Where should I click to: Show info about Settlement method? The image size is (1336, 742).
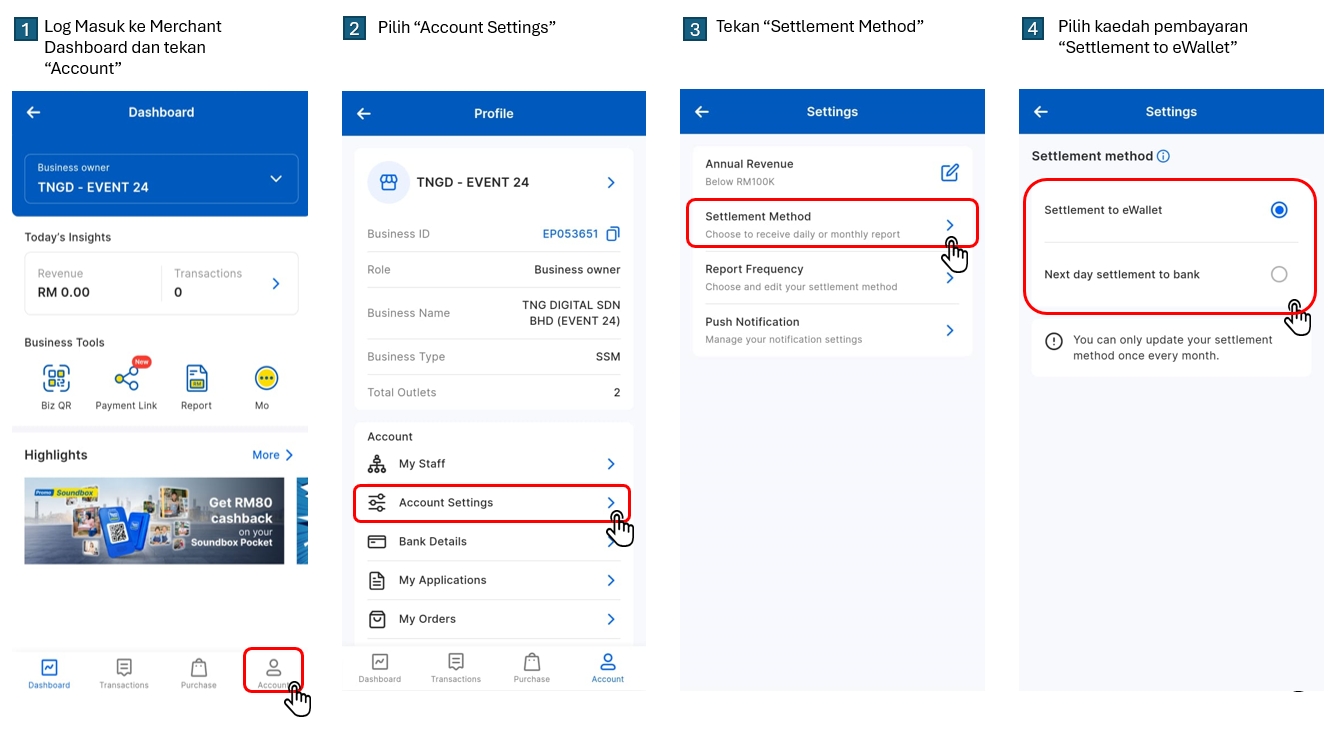[1163, 156]
